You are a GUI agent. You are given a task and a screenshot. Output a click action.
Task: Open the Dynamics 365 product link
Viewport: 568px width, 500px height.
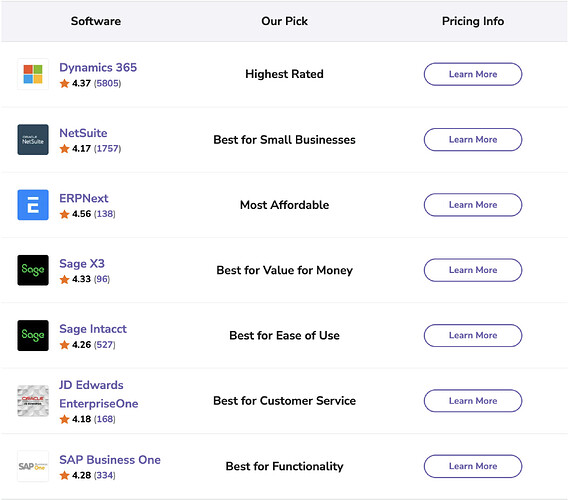[x=98, y=67]
